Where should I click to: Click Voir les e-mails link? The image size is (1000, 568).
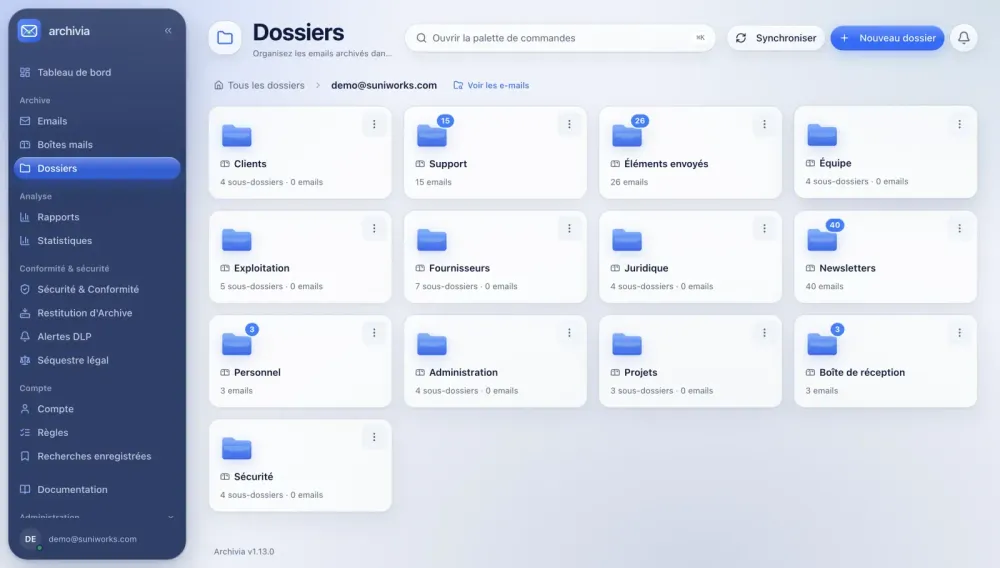491,85
